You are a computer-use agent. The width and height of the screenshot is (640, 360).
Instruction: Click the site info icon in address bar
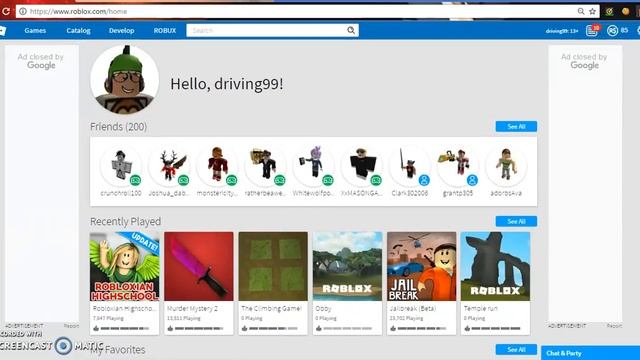coord(23,11)
